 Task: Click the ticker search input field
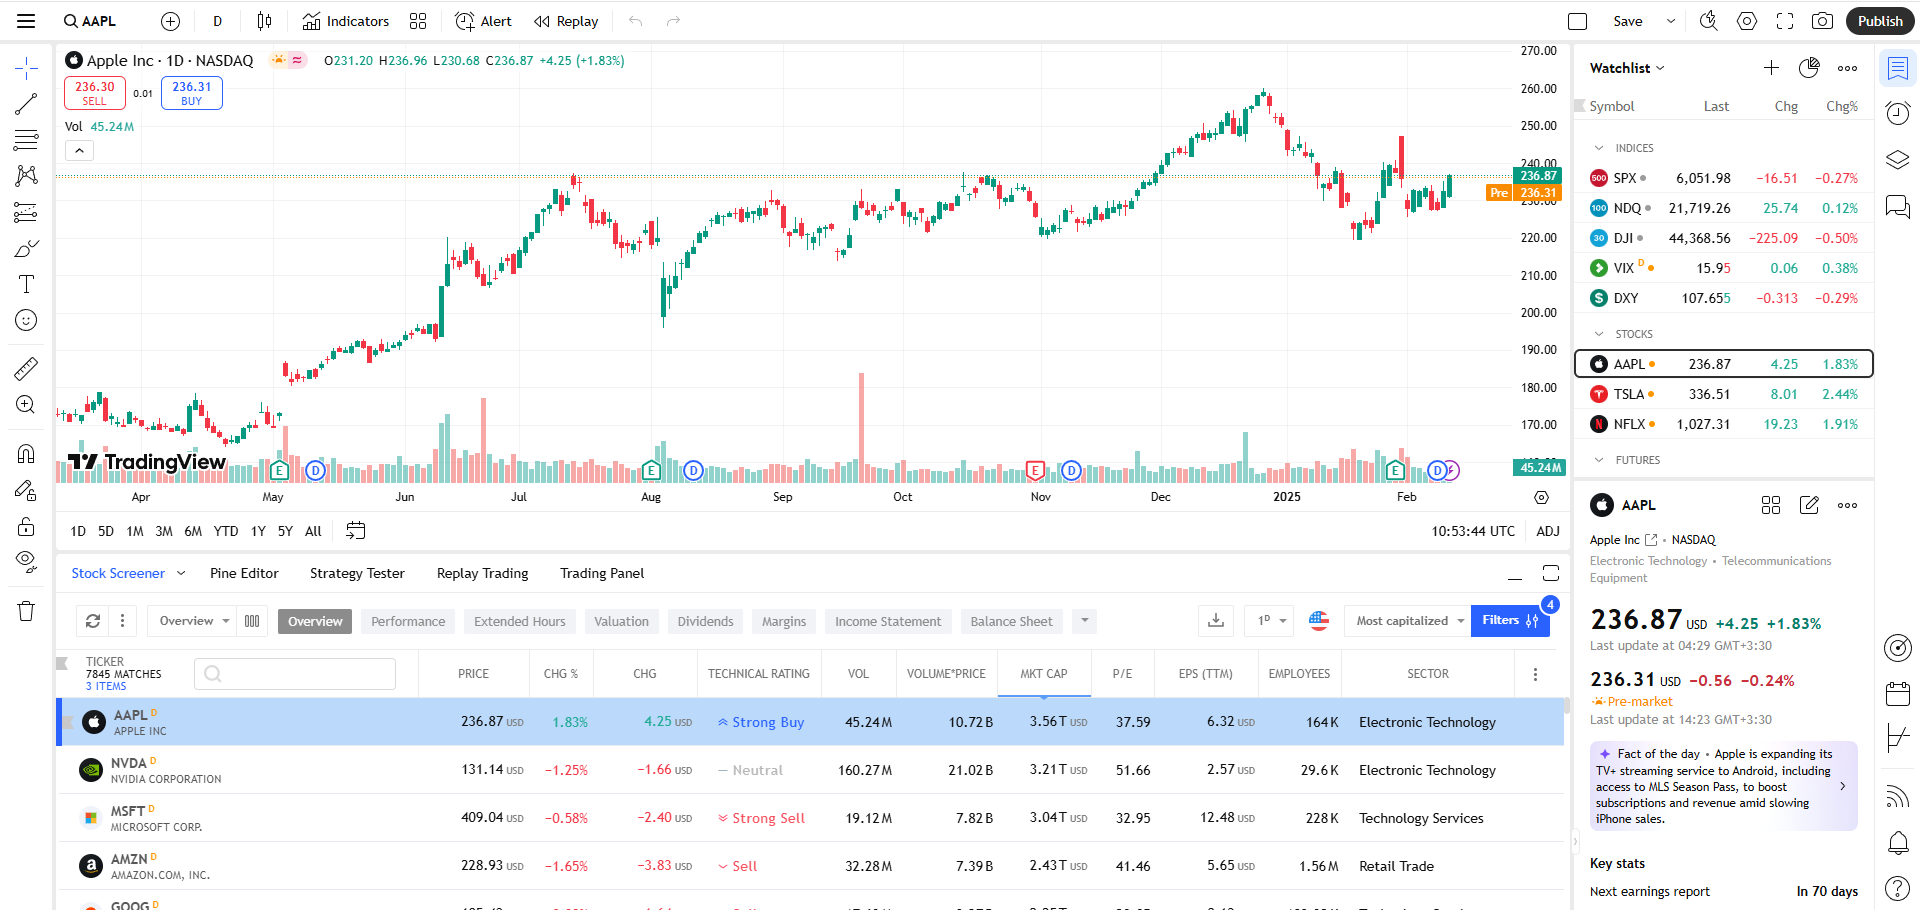pyautogui.click(x=295, y=674)
